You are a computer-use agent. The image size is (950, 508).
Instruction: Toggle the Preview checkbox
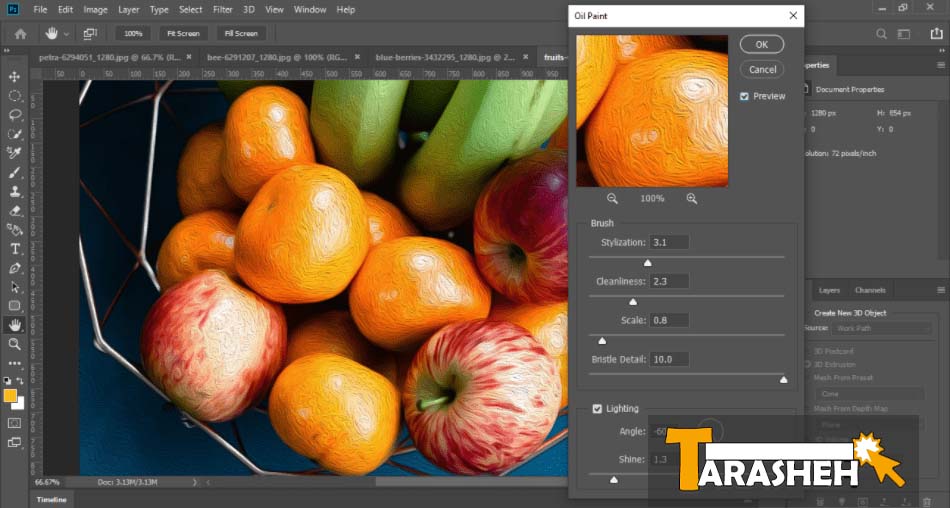[x=744, y=96]
